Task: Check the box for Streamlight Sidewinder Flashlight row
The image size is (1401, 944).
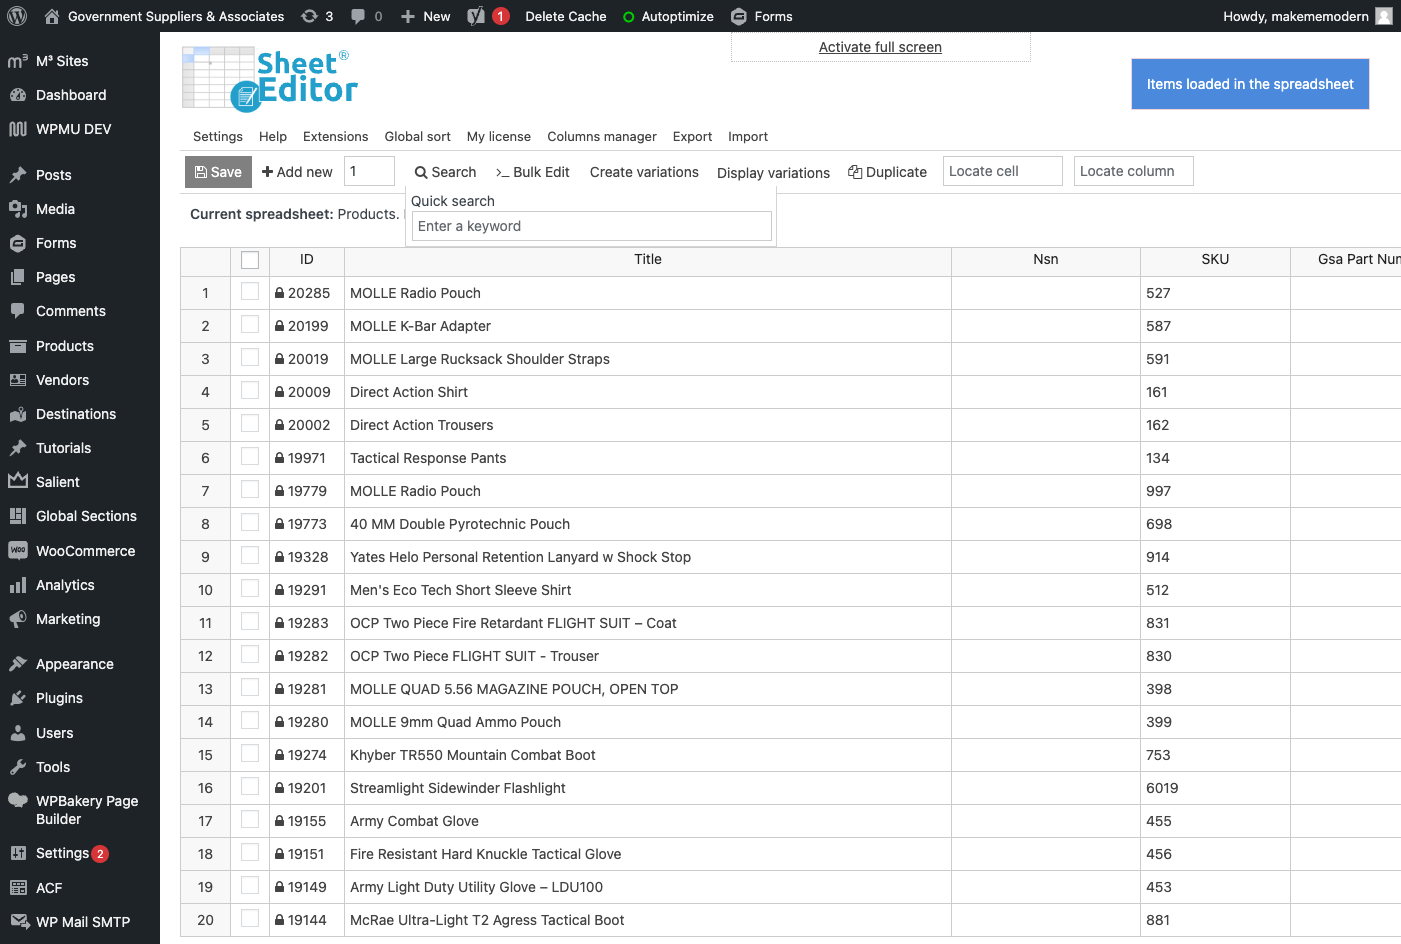Action: [250, 787]
